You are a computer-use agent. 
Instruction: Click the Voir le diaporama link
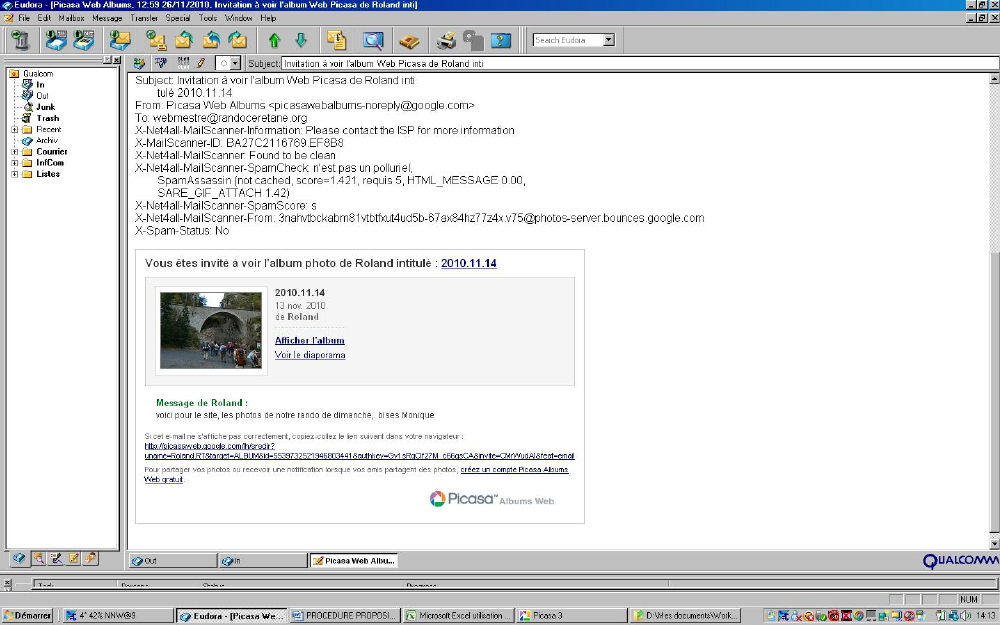[x=310, y=355]
